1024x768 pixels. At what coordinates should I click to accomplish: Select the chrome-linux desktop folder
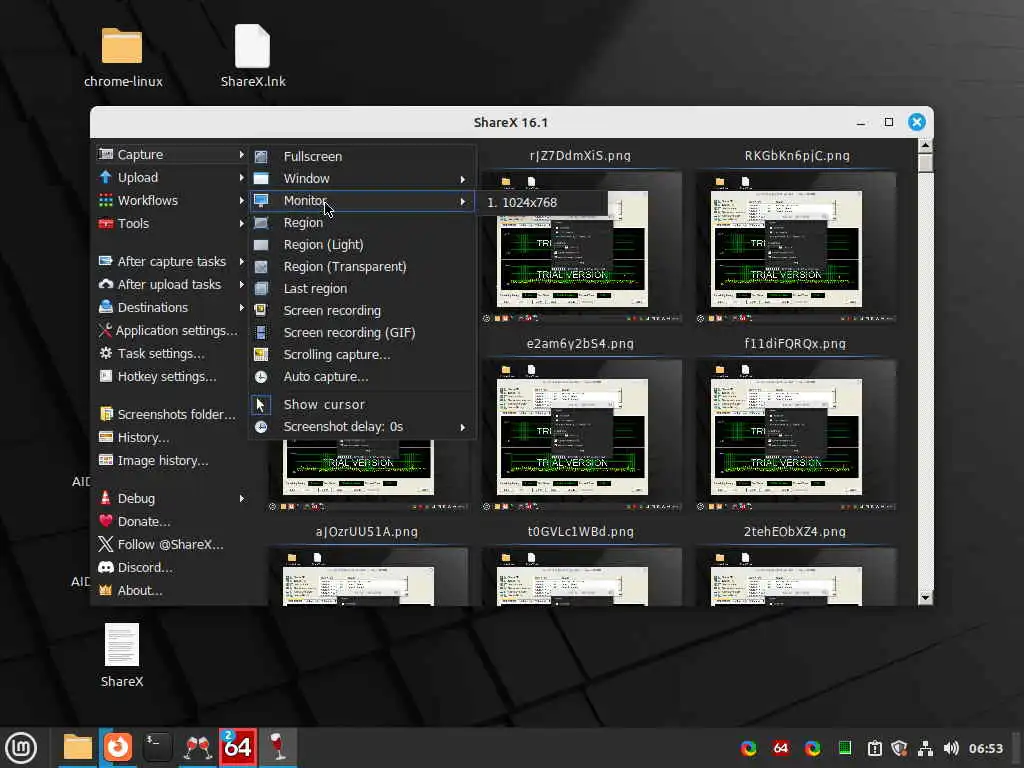point(123,56)
